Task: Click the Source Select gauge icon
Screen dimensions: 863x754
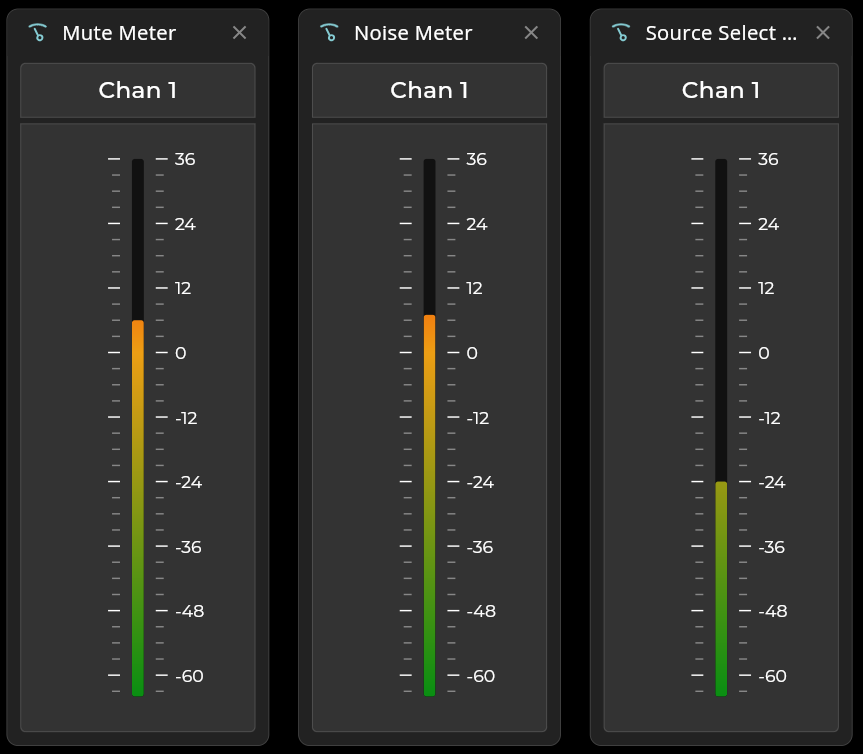Action: click(621, 33)
